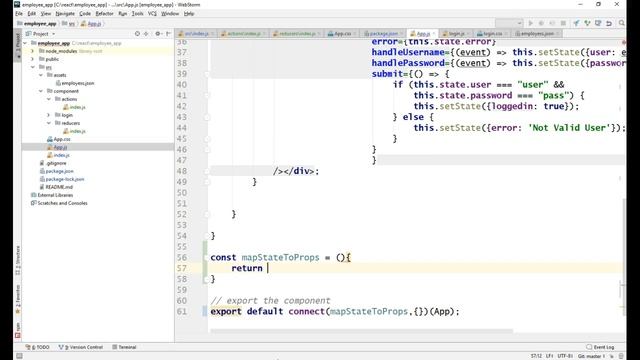Click the collapse all icon in Project panel
Viewport: 640px width, 360px height.
click(x=146, y=33)
